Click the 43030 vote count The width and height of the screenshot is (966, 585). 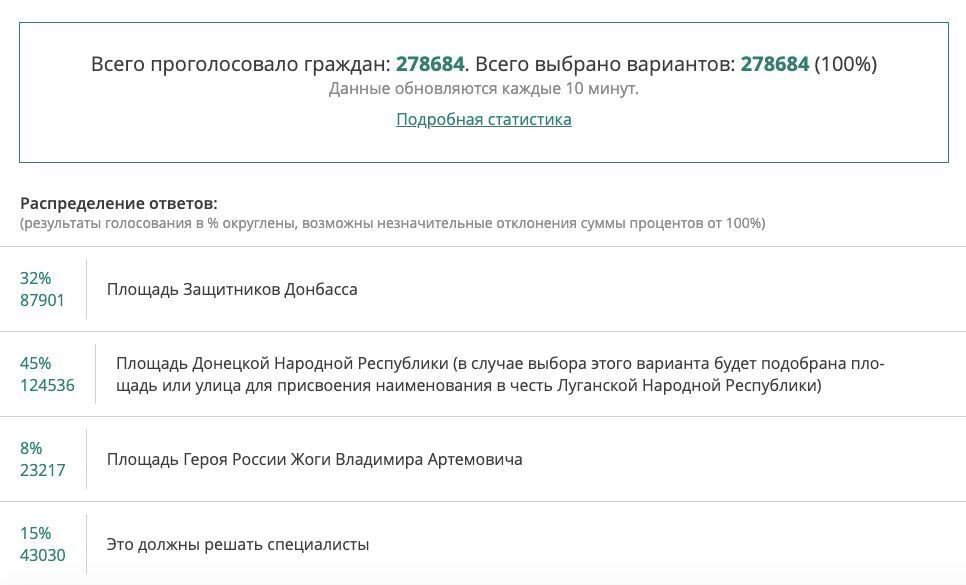click(42, 555)
